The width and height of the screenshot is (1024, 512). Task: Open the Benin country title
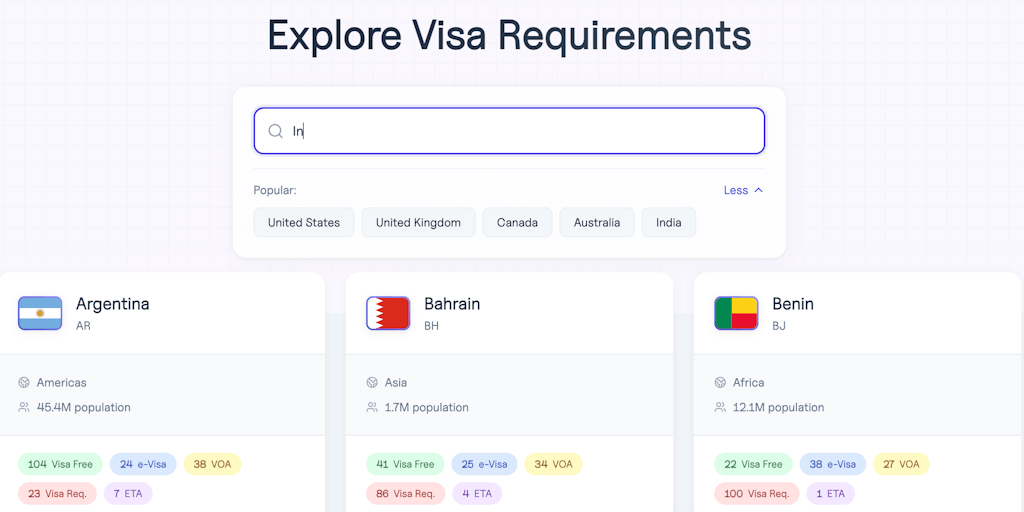pos(793,304)
